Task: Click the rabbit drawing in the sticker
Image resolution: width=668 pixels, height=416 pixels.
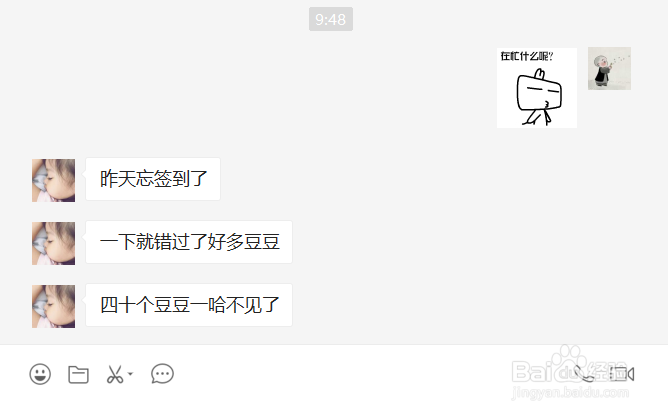Action: click(538, 97)
